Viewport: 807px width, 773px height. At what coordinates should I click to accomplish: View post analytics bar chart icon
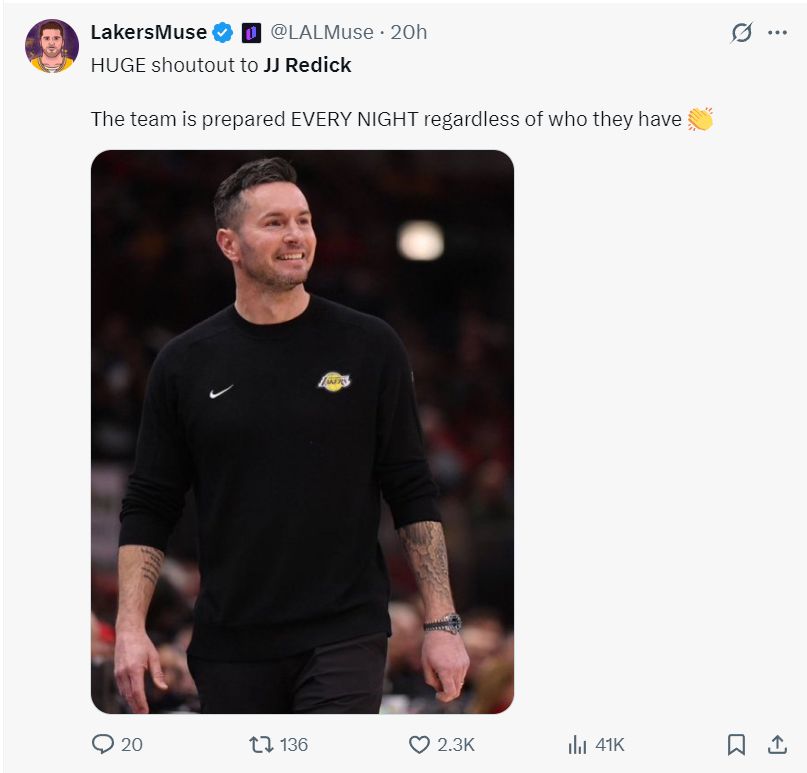pyautogui.click(x=577, y=744)
